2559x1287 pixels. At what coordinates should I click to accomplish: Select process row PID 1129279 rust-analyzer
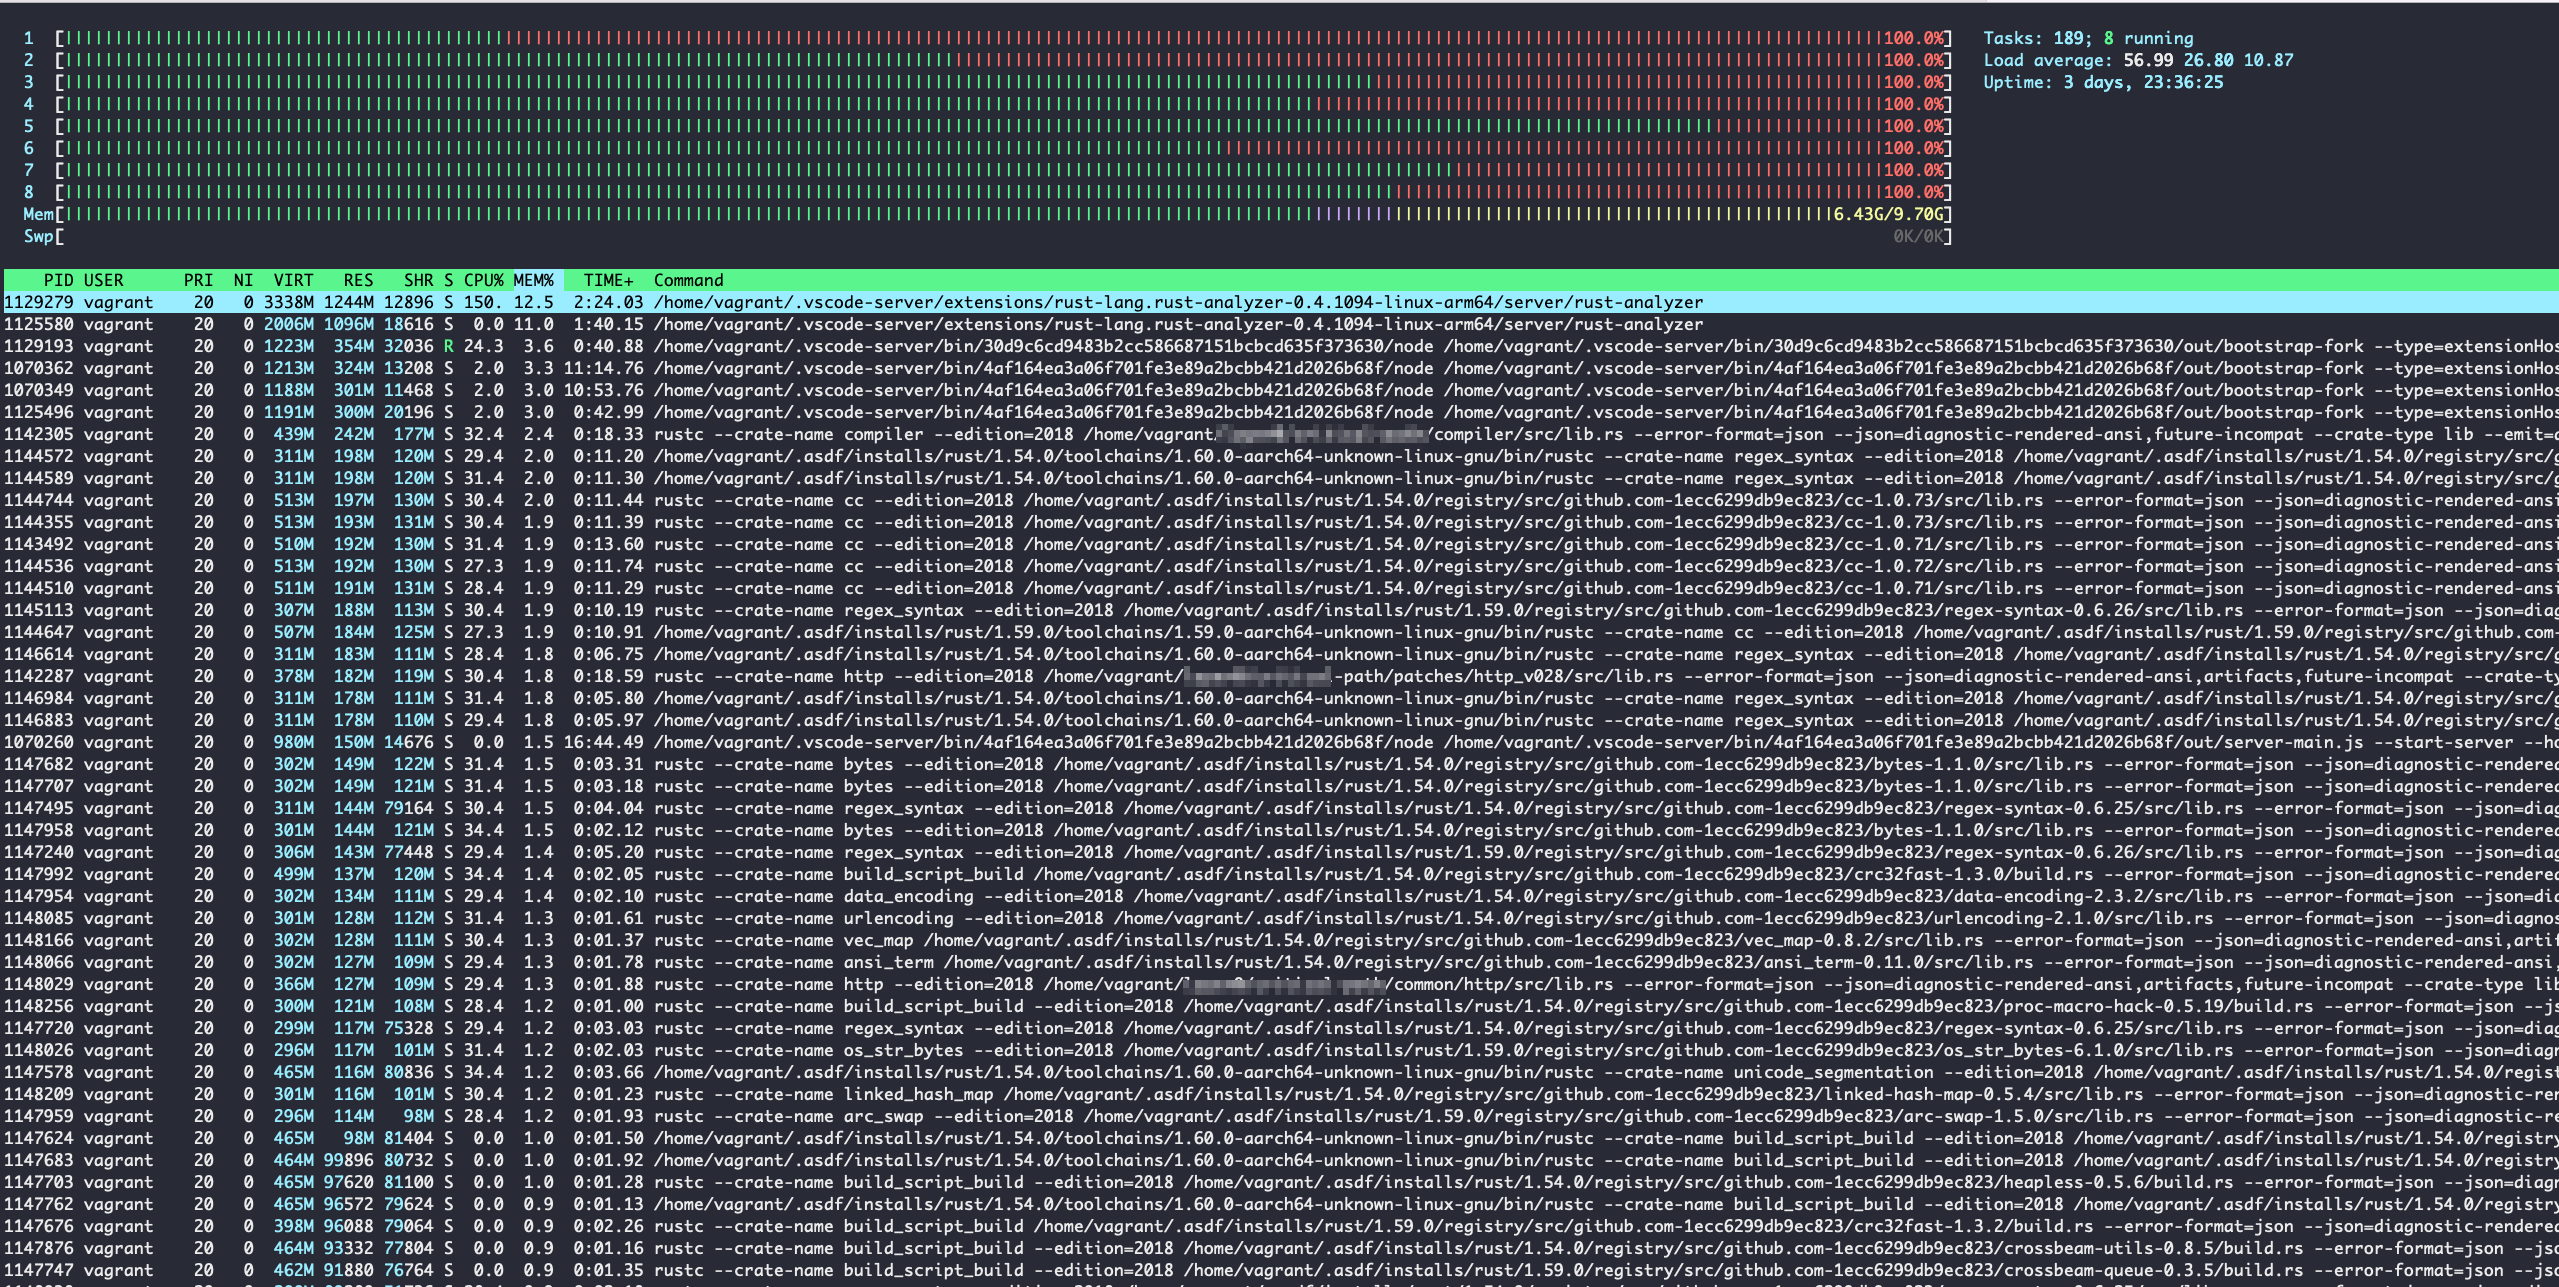(x=1279, y=302)
